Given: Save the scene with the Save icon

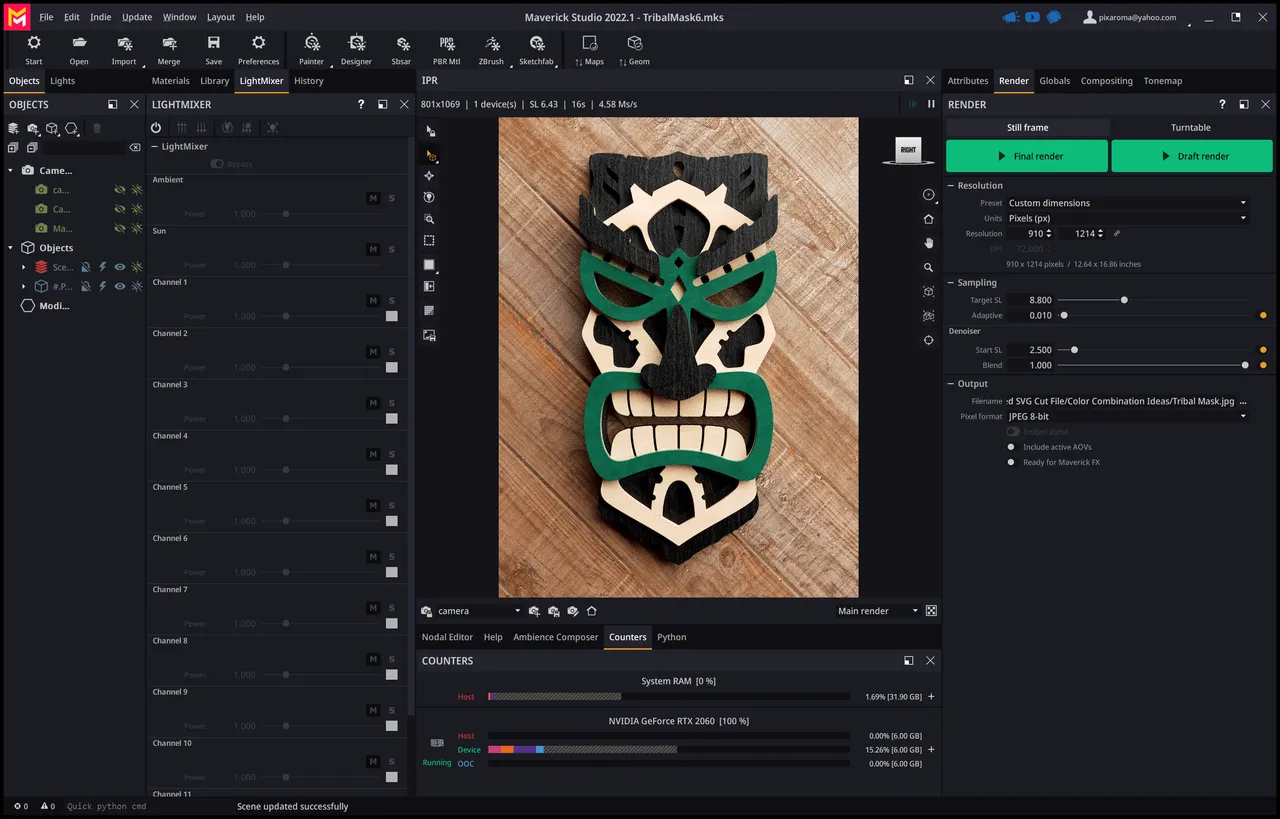Looking at the screenshot, I should pyautogui.click(x=214, y=49).
